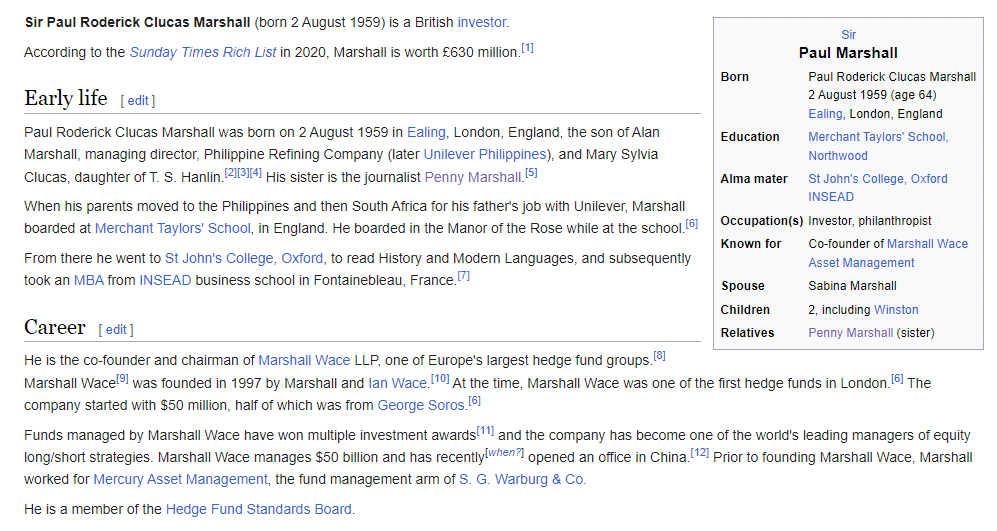Jump to citation [3] after Hanlin
997x531 pixels.
pos(243,172)
